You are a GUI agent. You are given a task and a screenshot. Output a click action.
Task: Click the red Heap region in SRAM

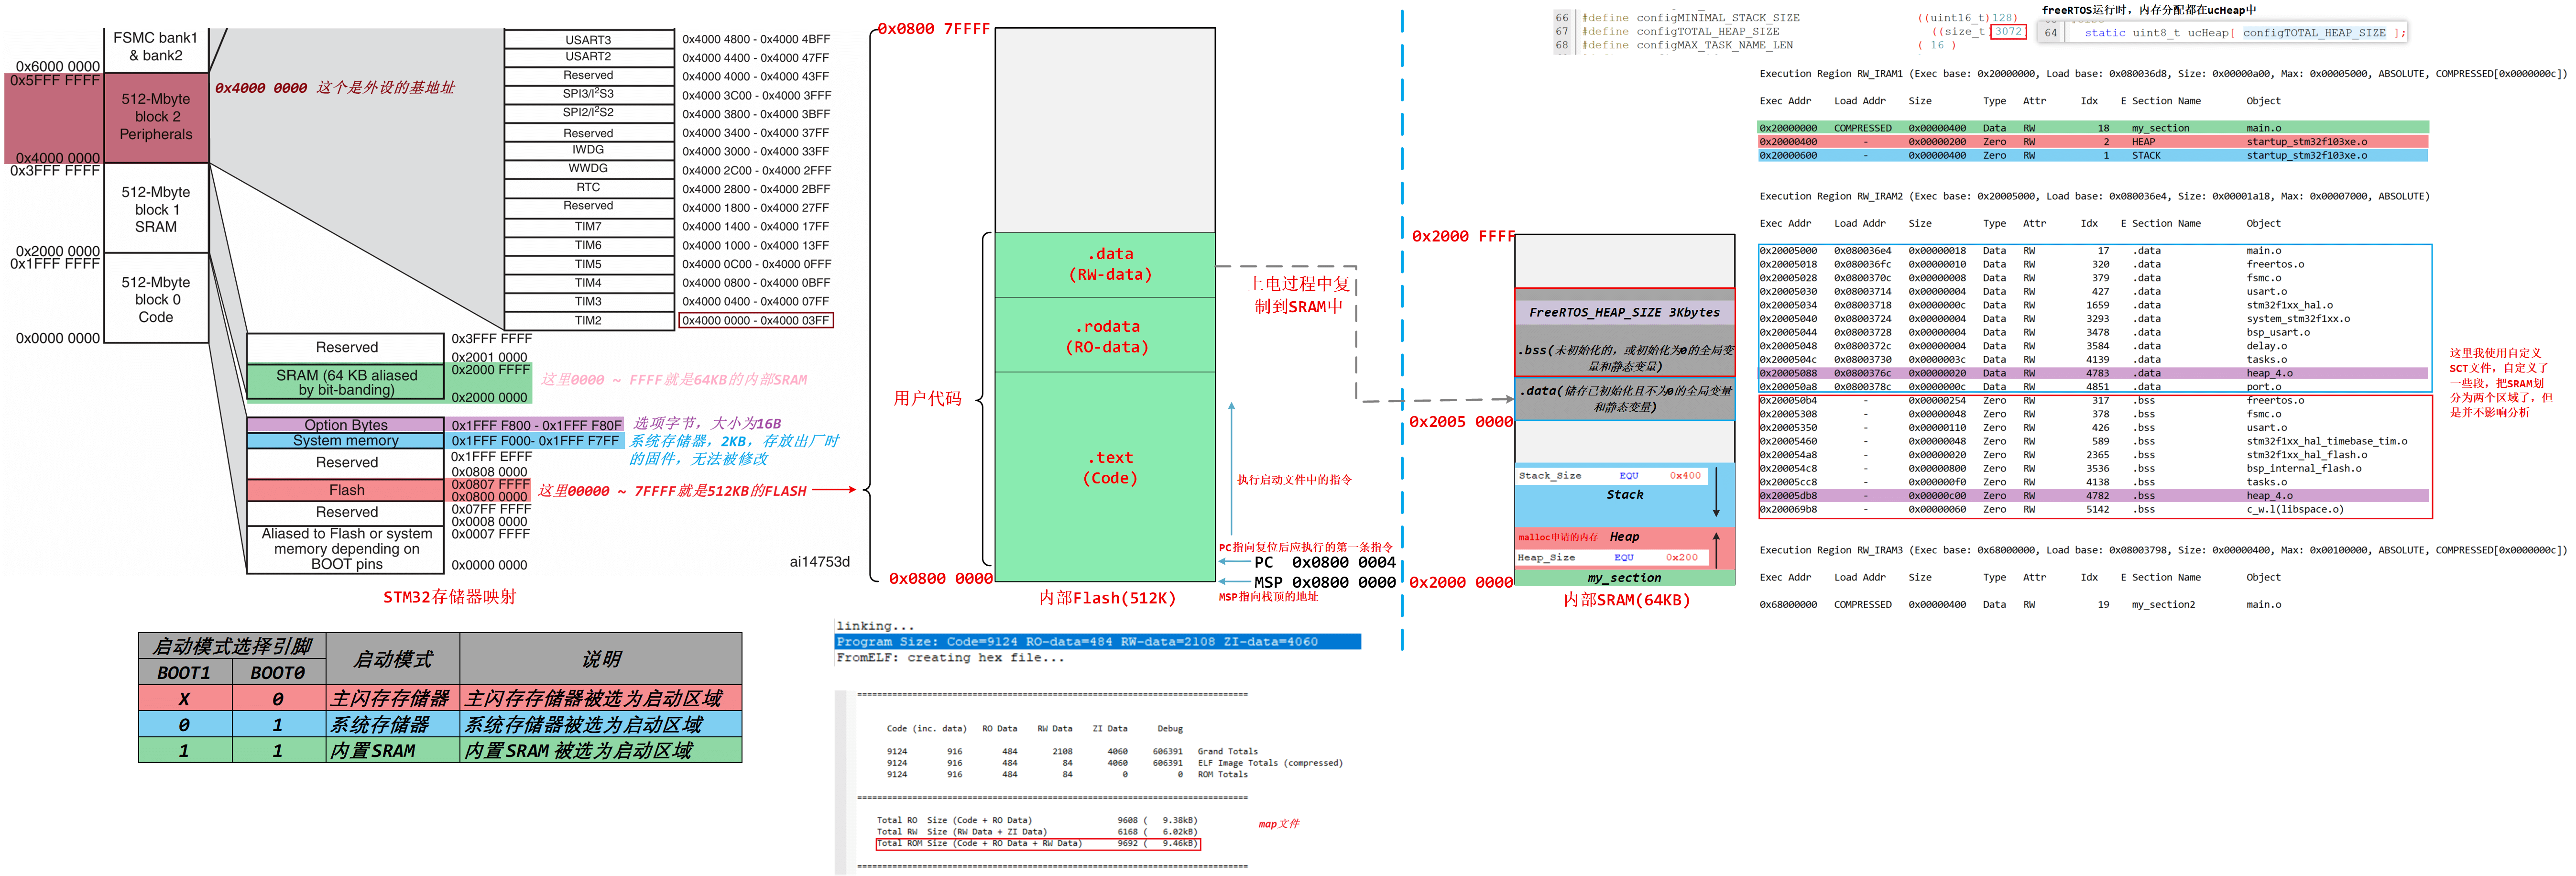(1624, 538)
